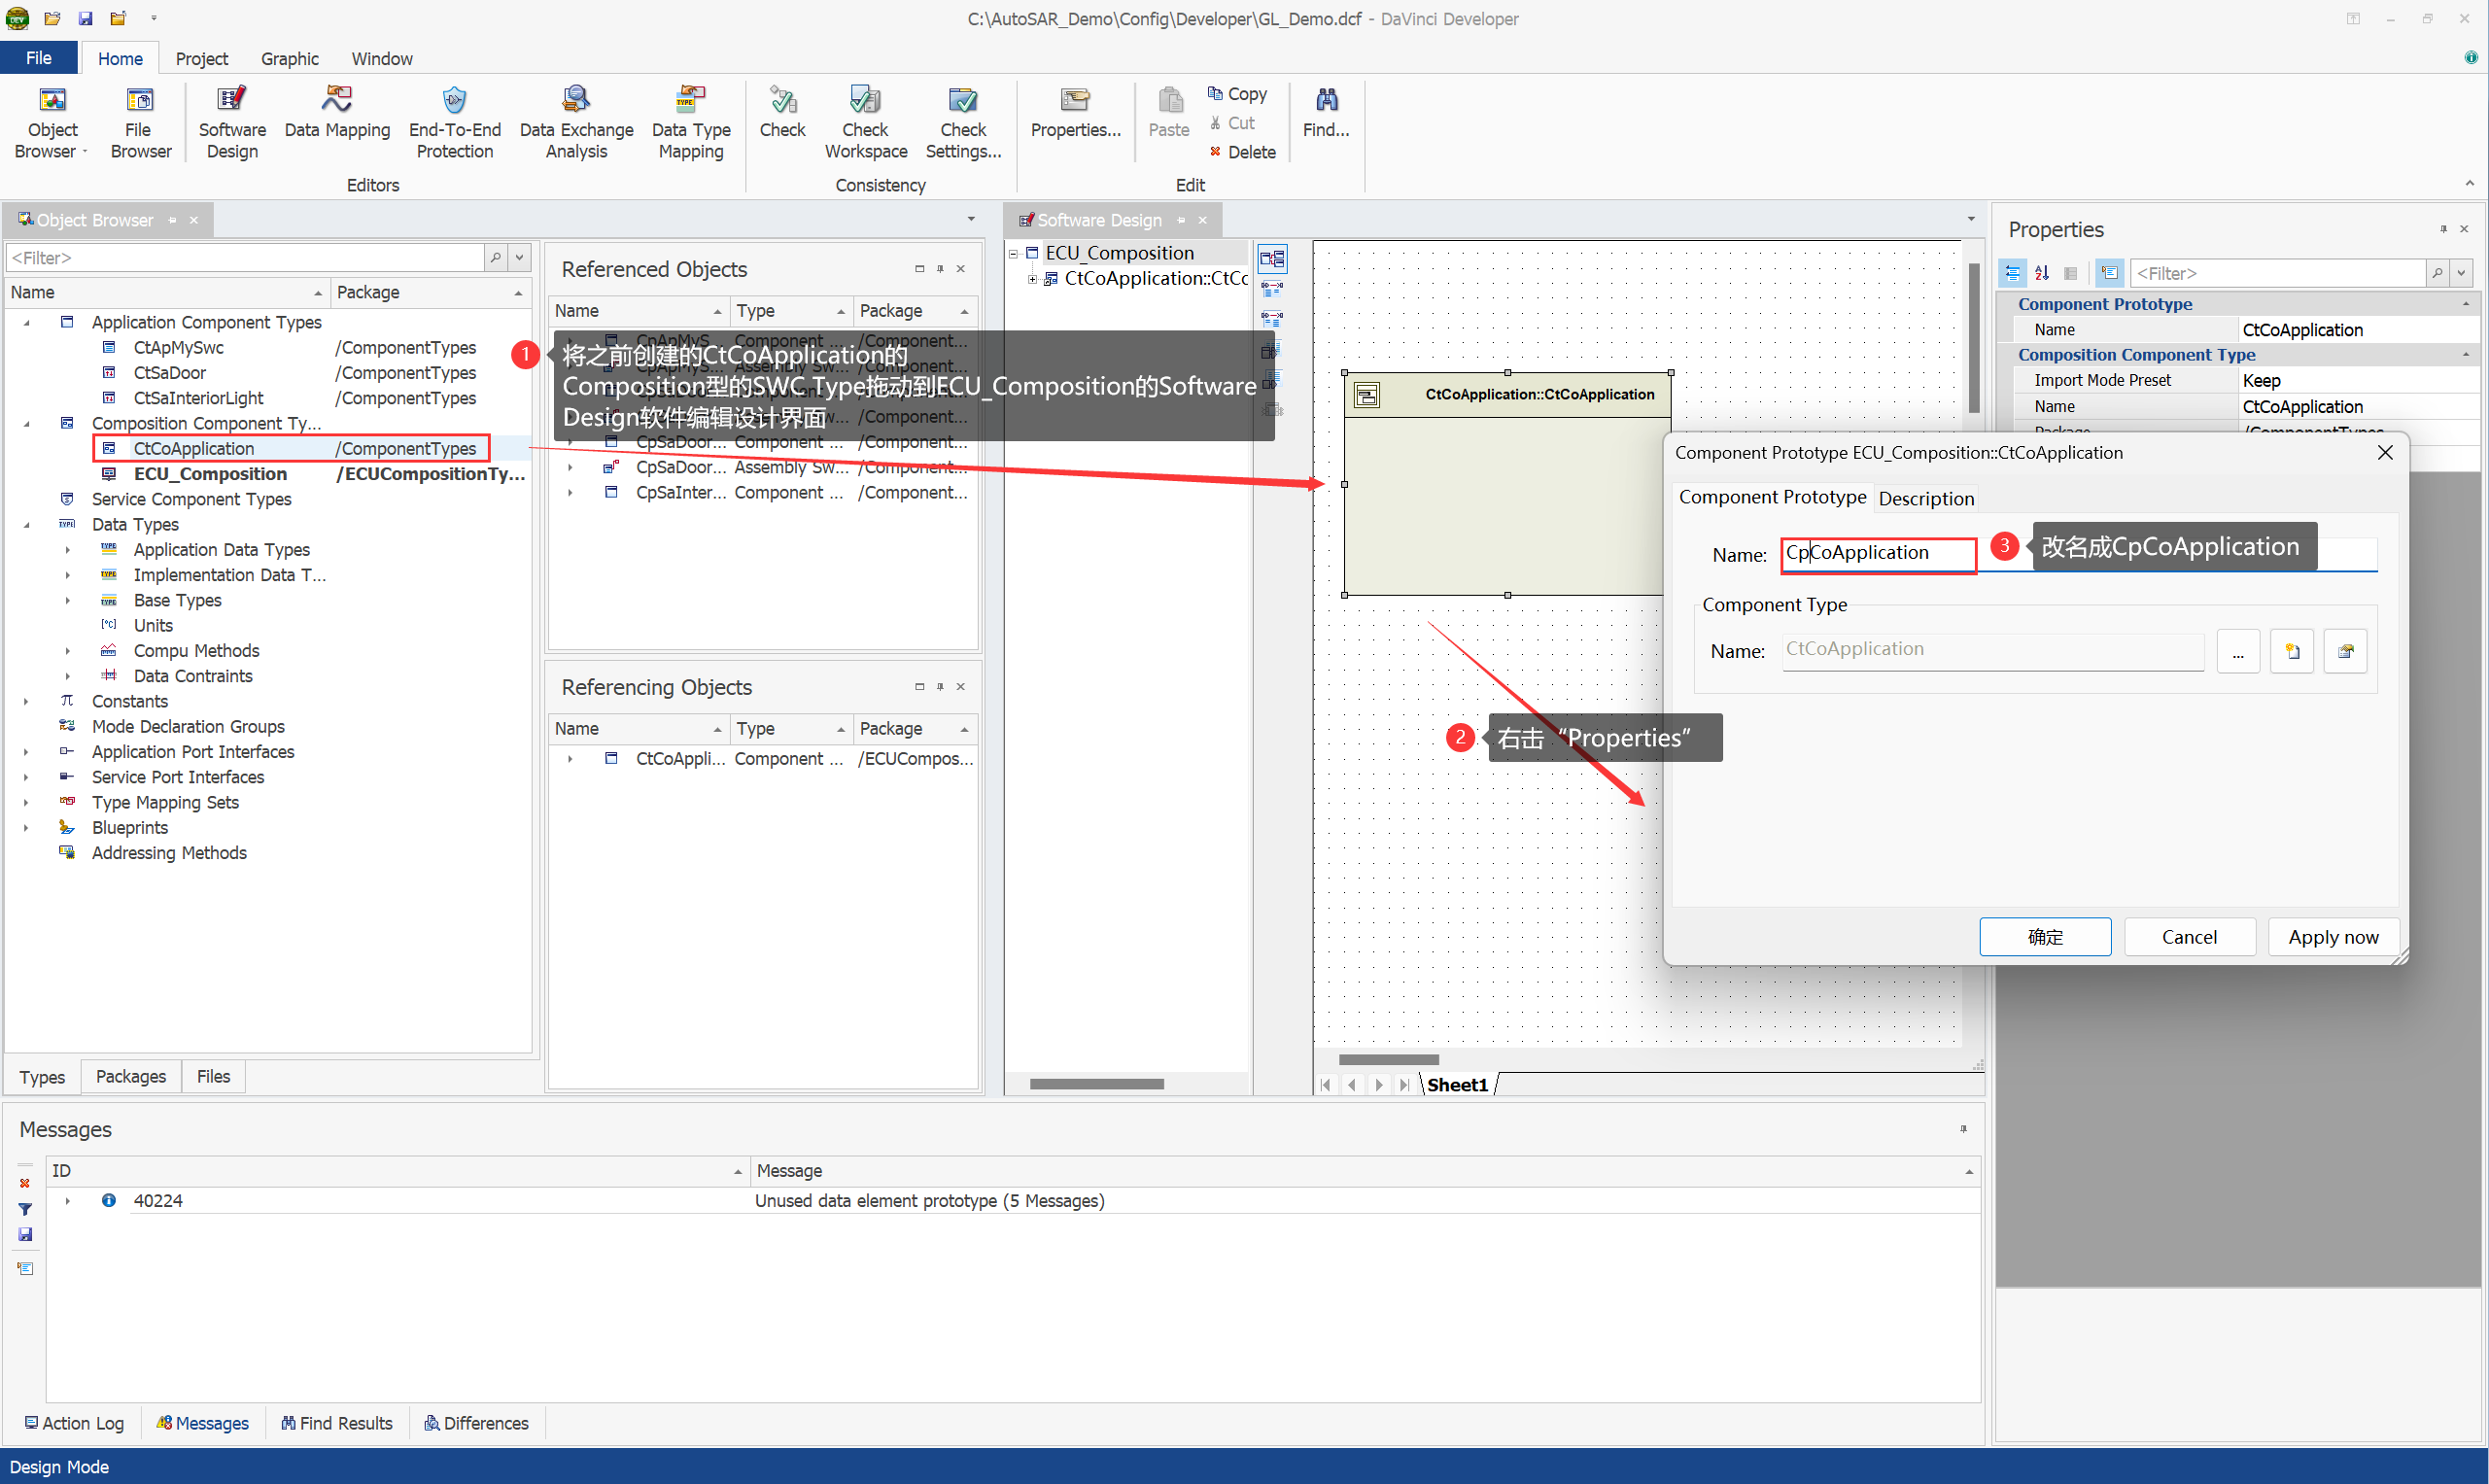
Task: Expand message 40224 row
Action: click(x=67, y=1201)
